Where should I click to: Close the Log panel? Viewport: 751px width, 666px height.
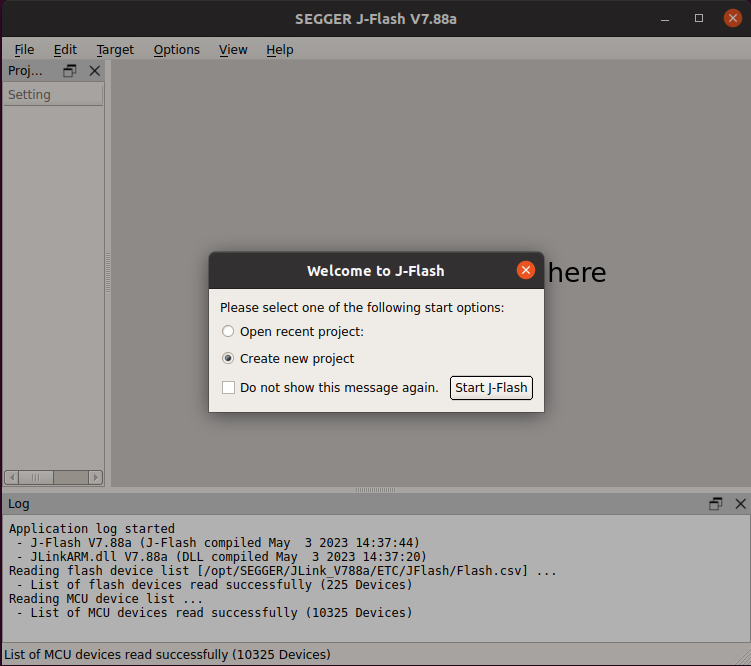pos(740,504)
